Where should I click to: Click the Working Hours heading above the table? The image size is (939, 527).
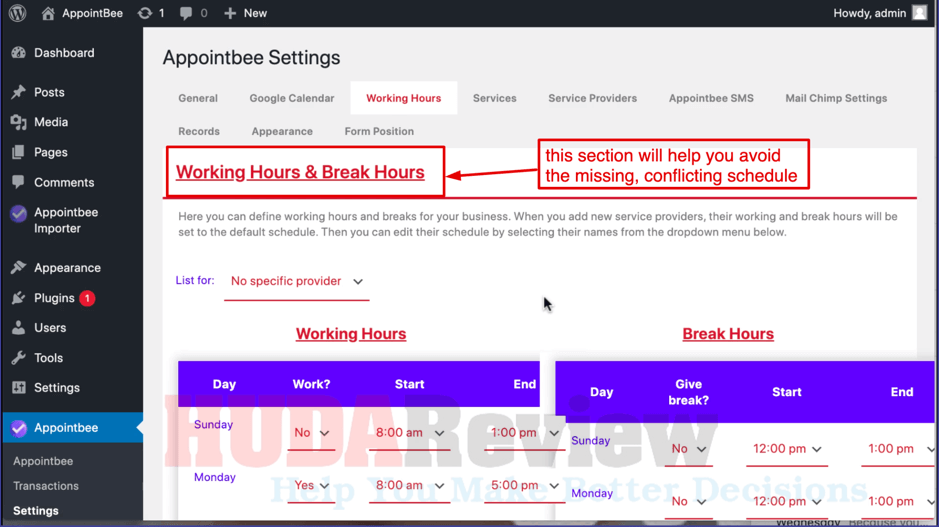[351, 334]
